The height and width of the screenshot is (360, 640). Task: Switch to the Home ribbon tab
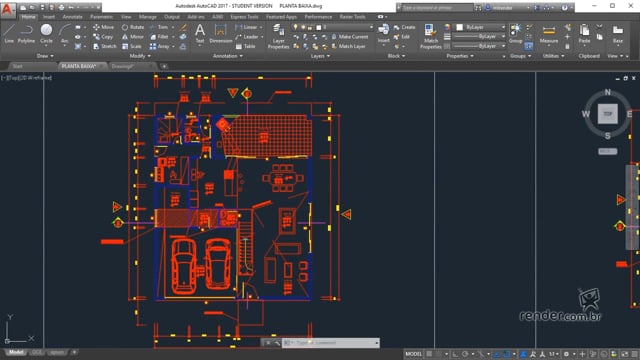pos(28,17)
